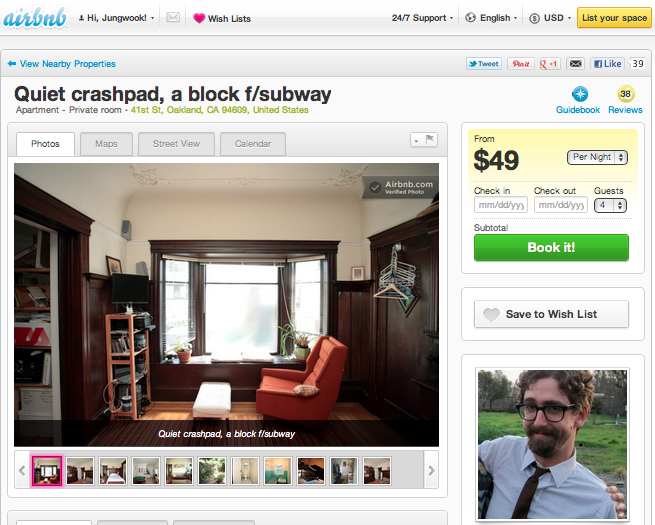Open the English language dropdown

[x=491, y=18]
